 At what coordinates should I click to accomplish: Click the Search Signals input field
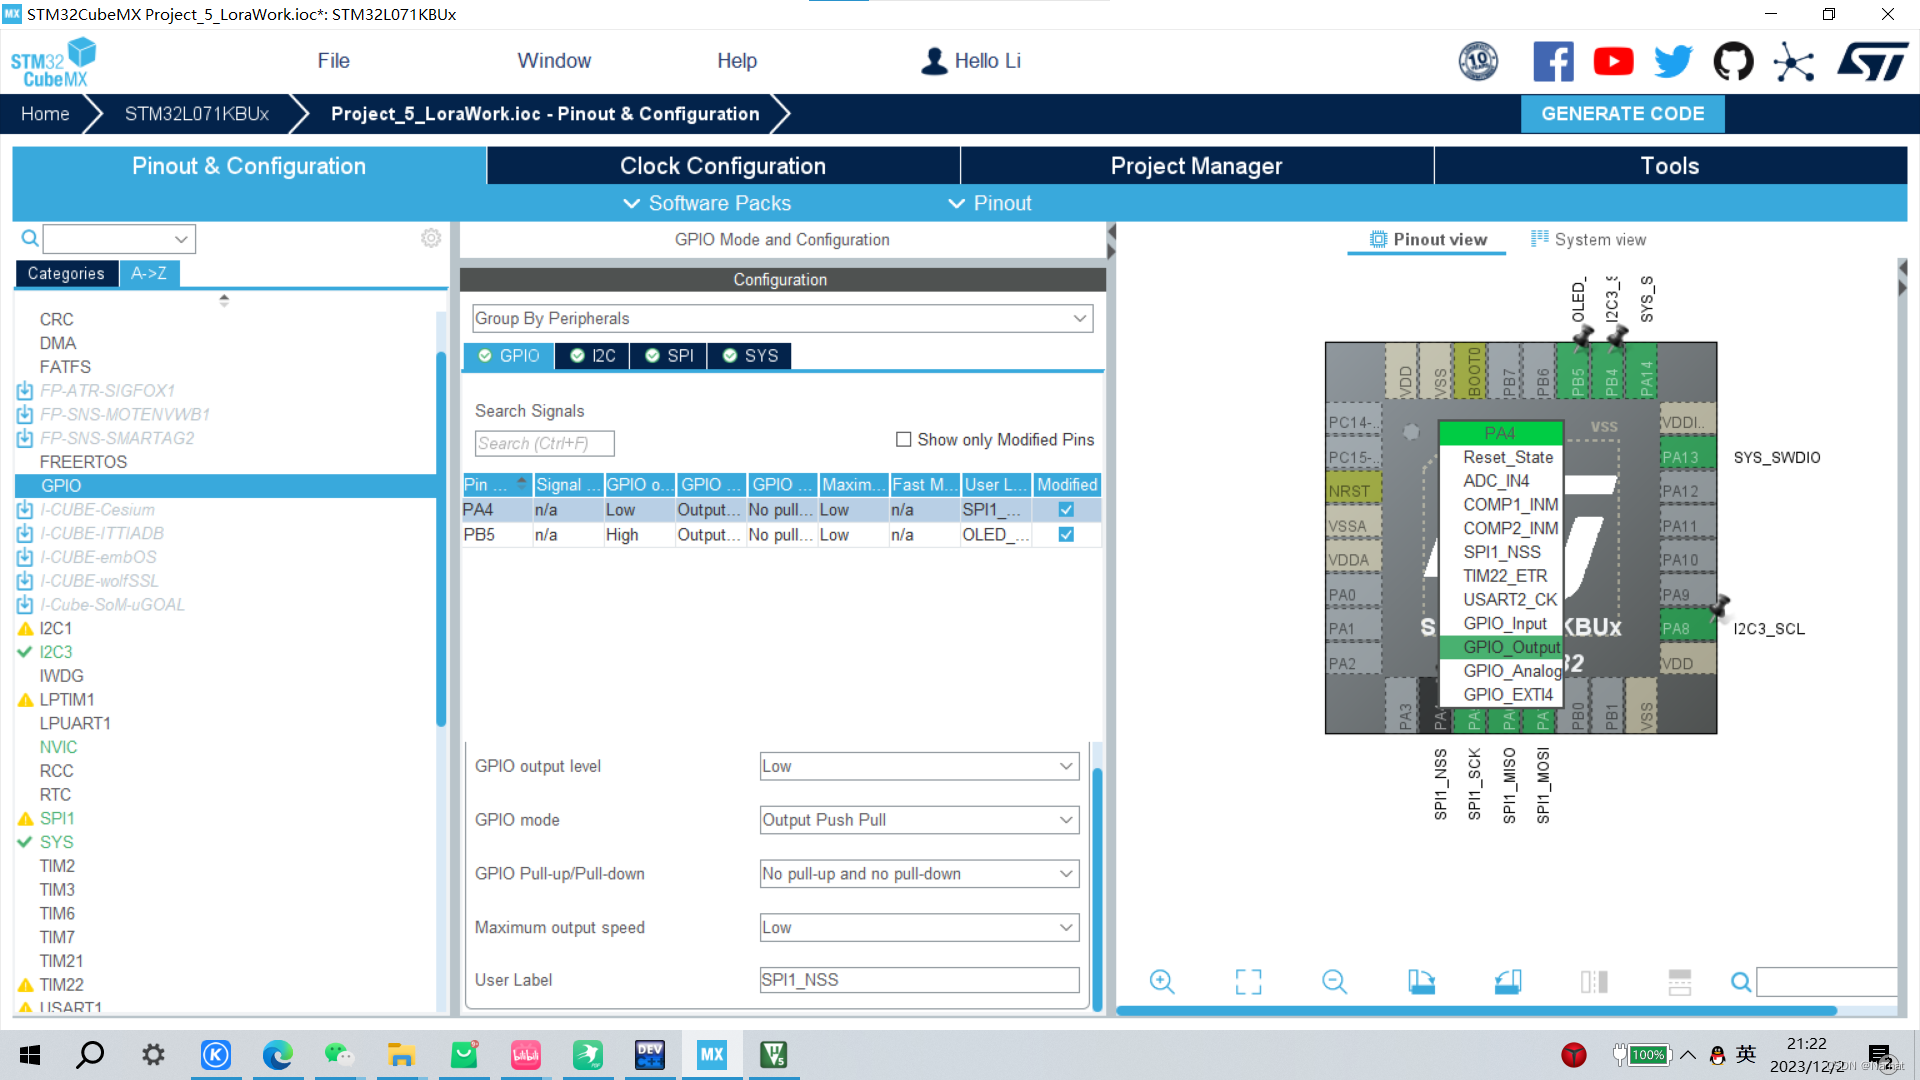tap(544, 444)
